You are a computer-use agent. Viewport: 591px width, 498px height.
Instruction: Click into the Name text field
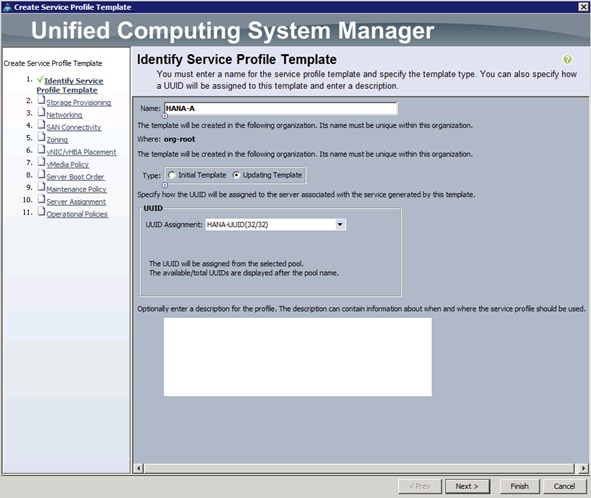(x=280, y=109)
